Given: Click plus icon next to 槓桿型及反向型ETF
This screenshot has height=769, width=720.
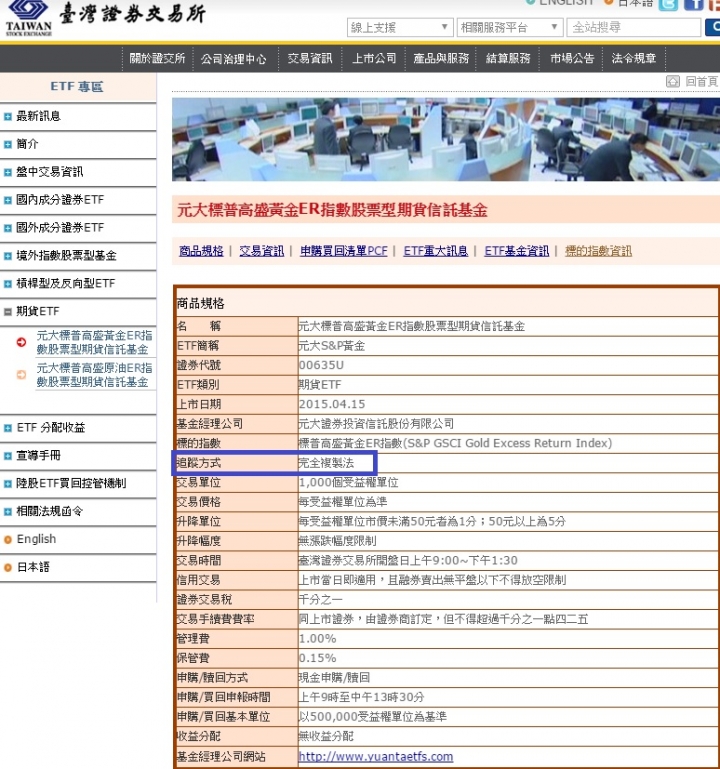Looking at the screenshot, I should tap(7, 284).
